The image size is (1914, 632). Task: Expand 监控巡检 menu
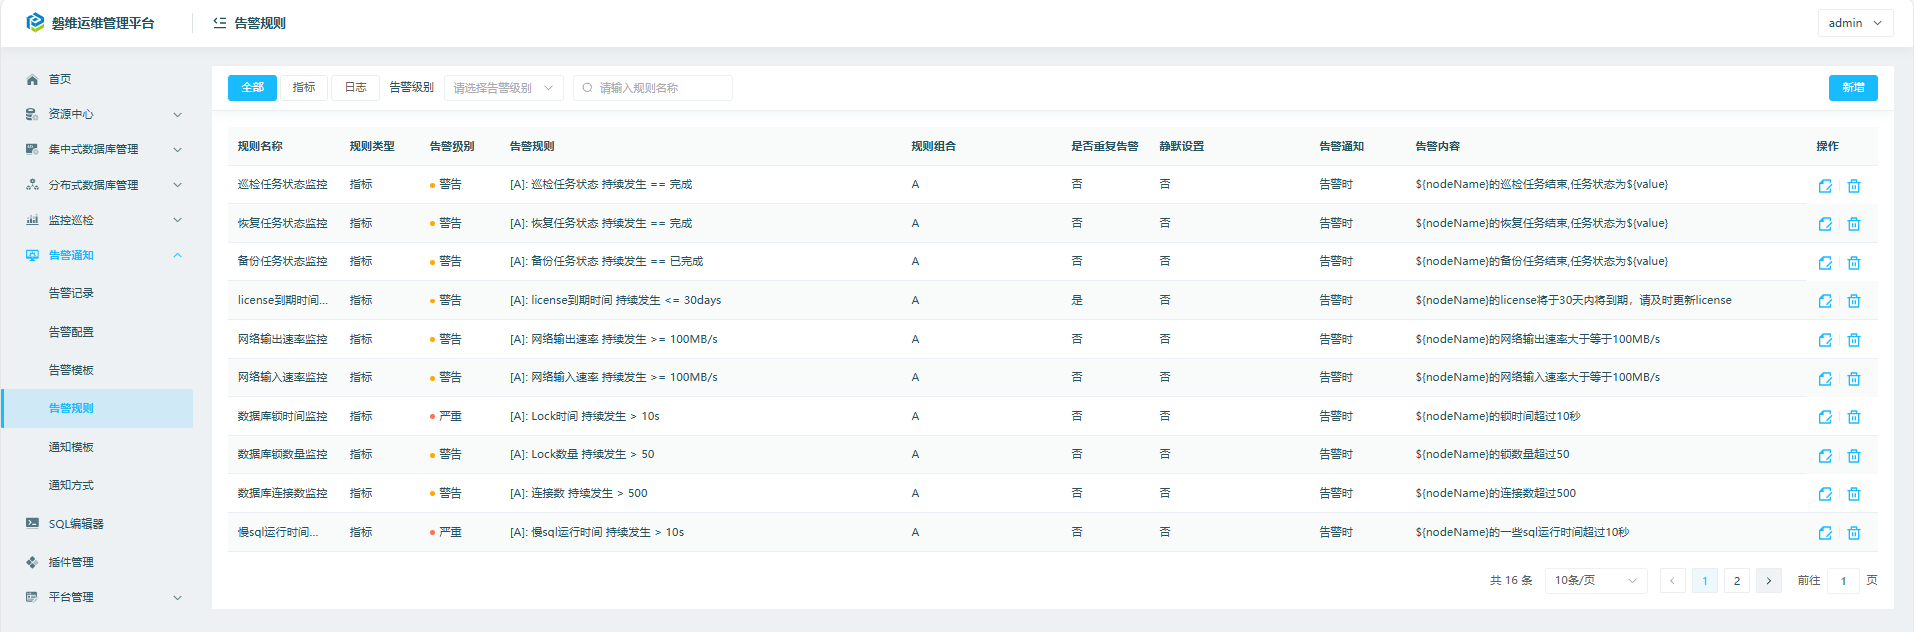tap(97, 220)
